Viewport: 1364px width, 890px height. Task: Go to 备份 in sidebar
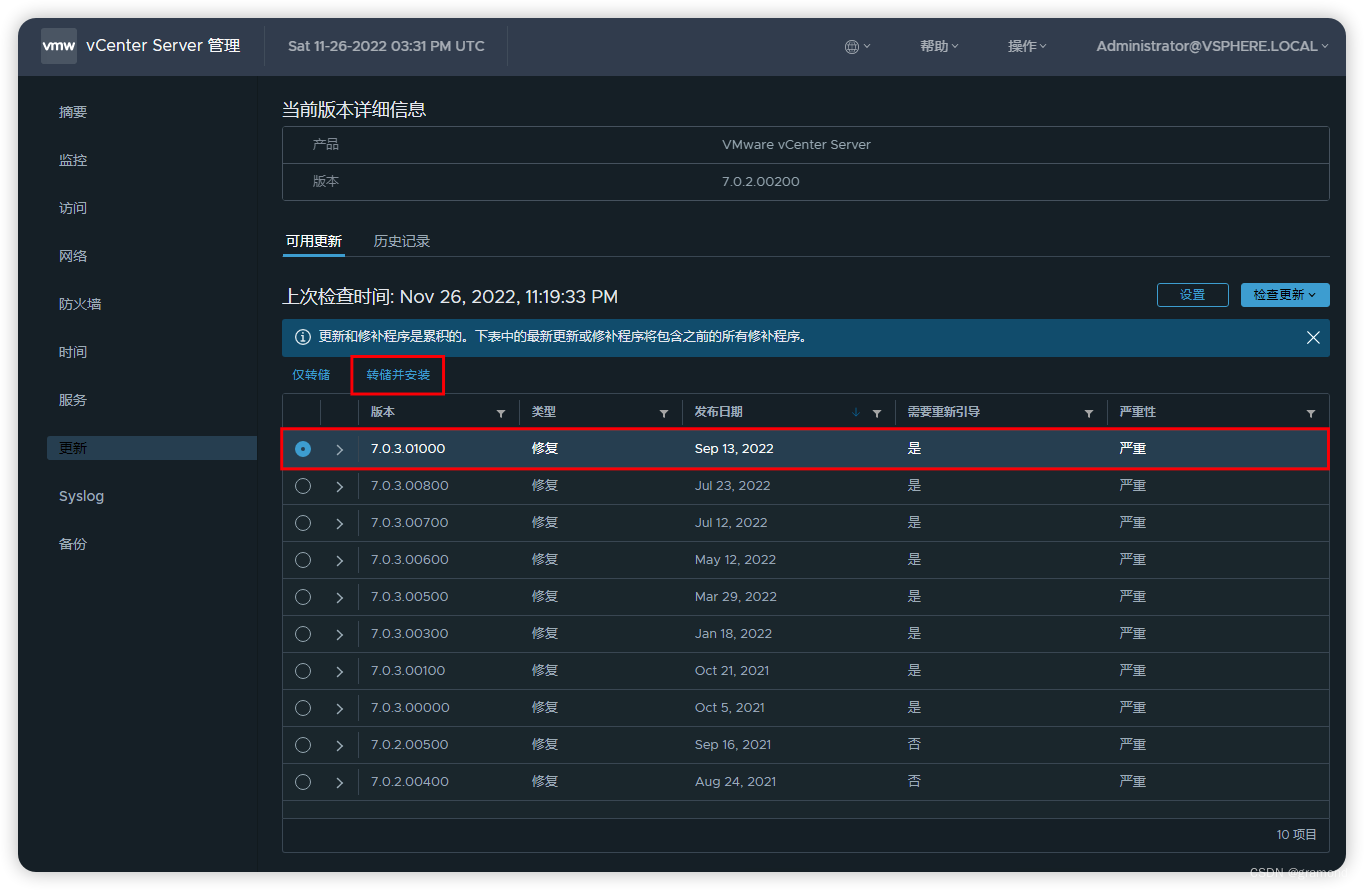click(73, 544)
